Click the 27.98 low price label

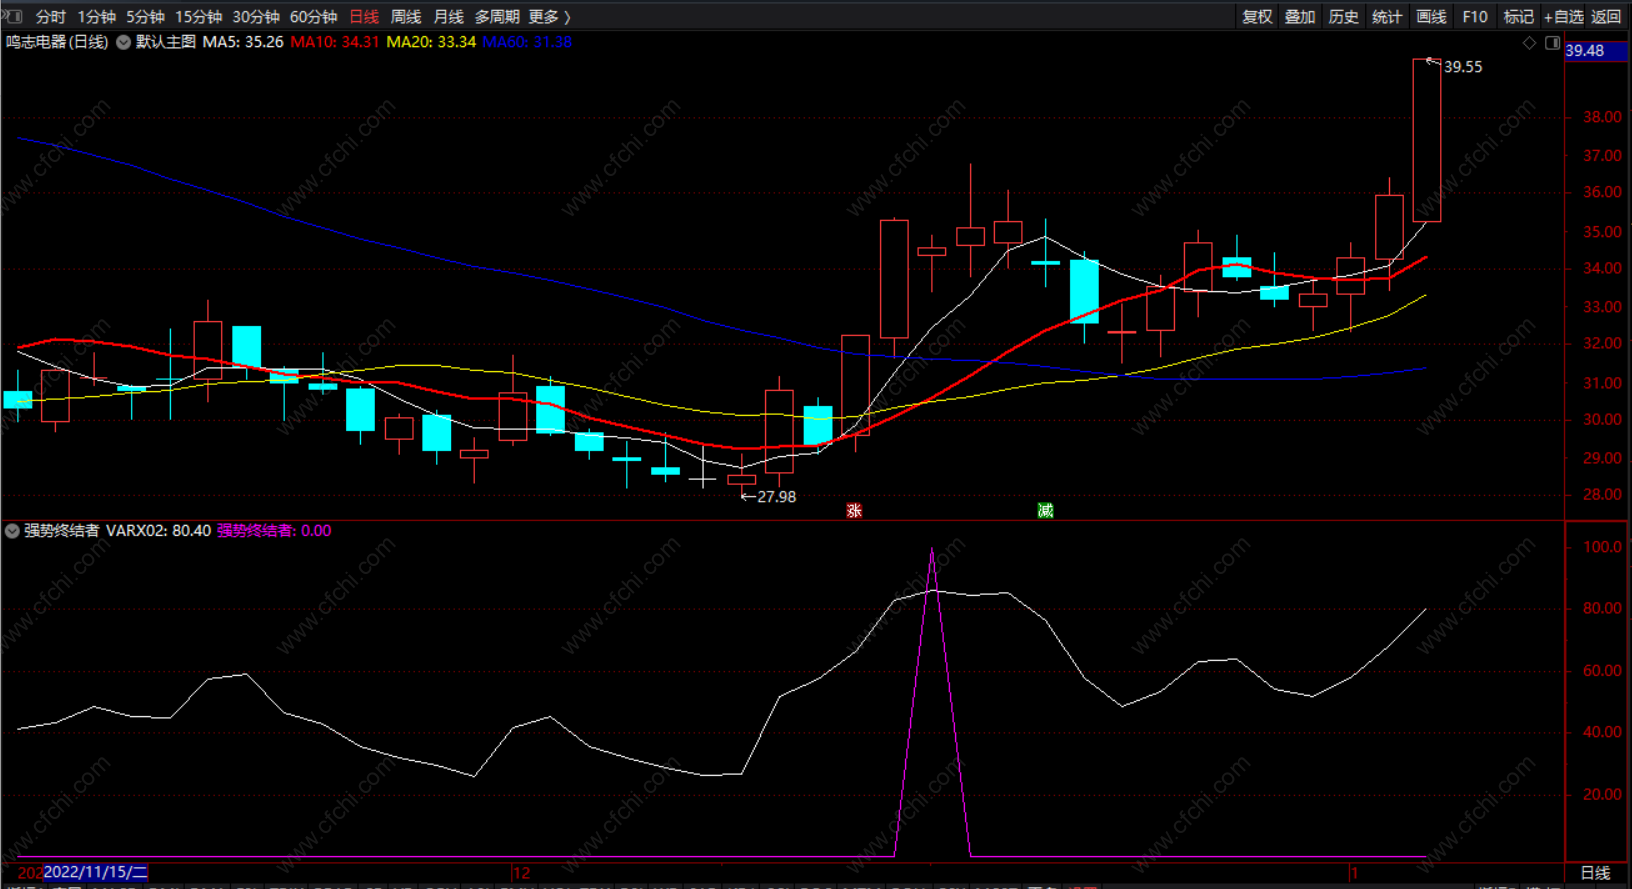(776, 497)
